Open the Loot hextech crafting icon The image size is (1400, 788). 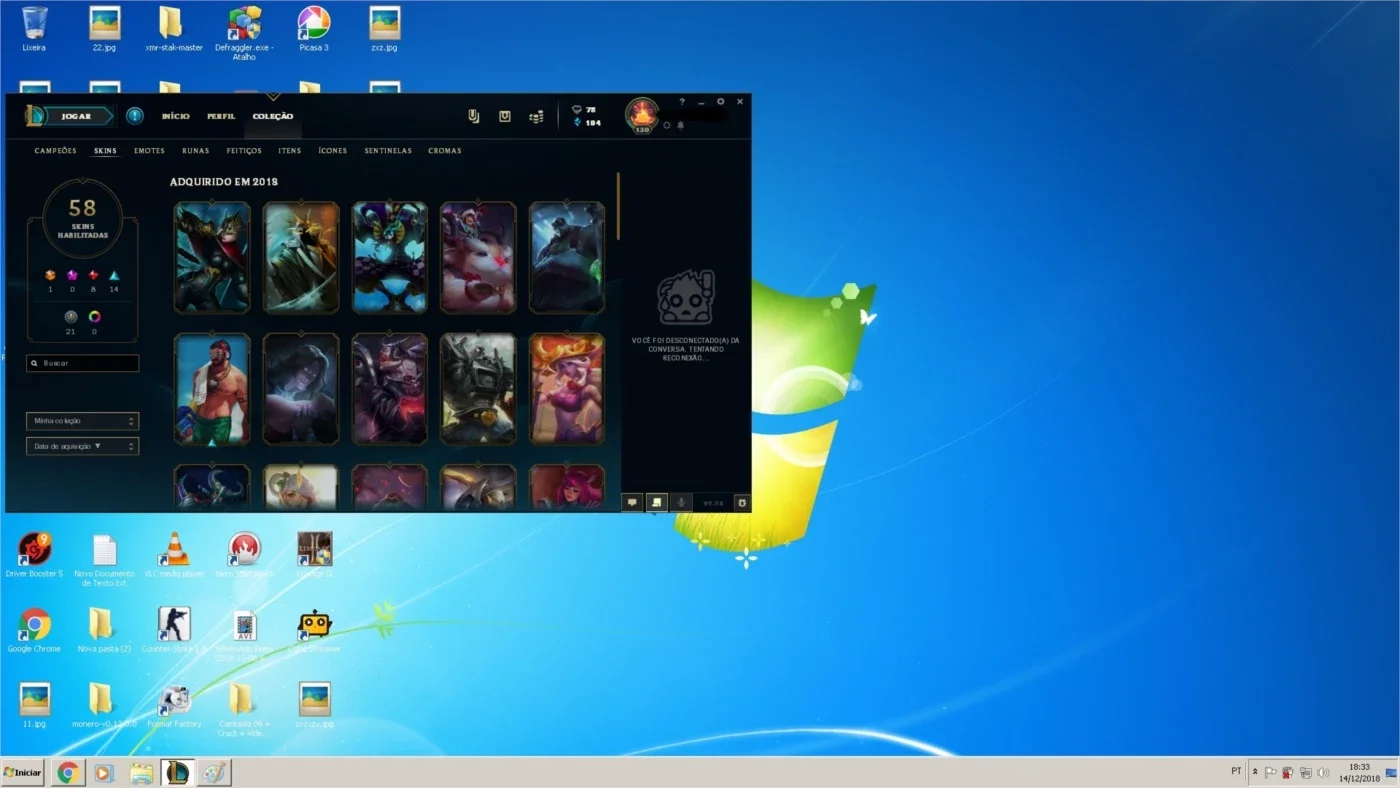[x=505, y=116]
